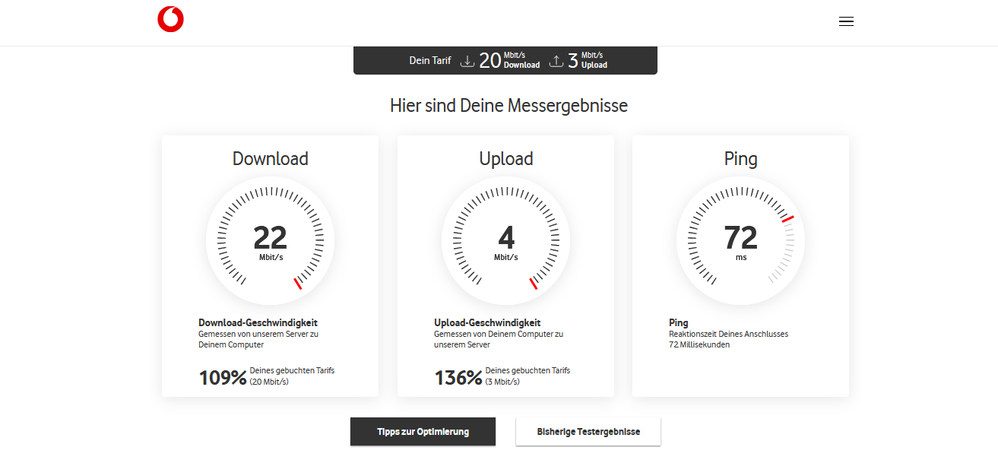Click the 22 Mbit/s download value
This screenshot has height=454, width=998.
click(x=271, y=243)
